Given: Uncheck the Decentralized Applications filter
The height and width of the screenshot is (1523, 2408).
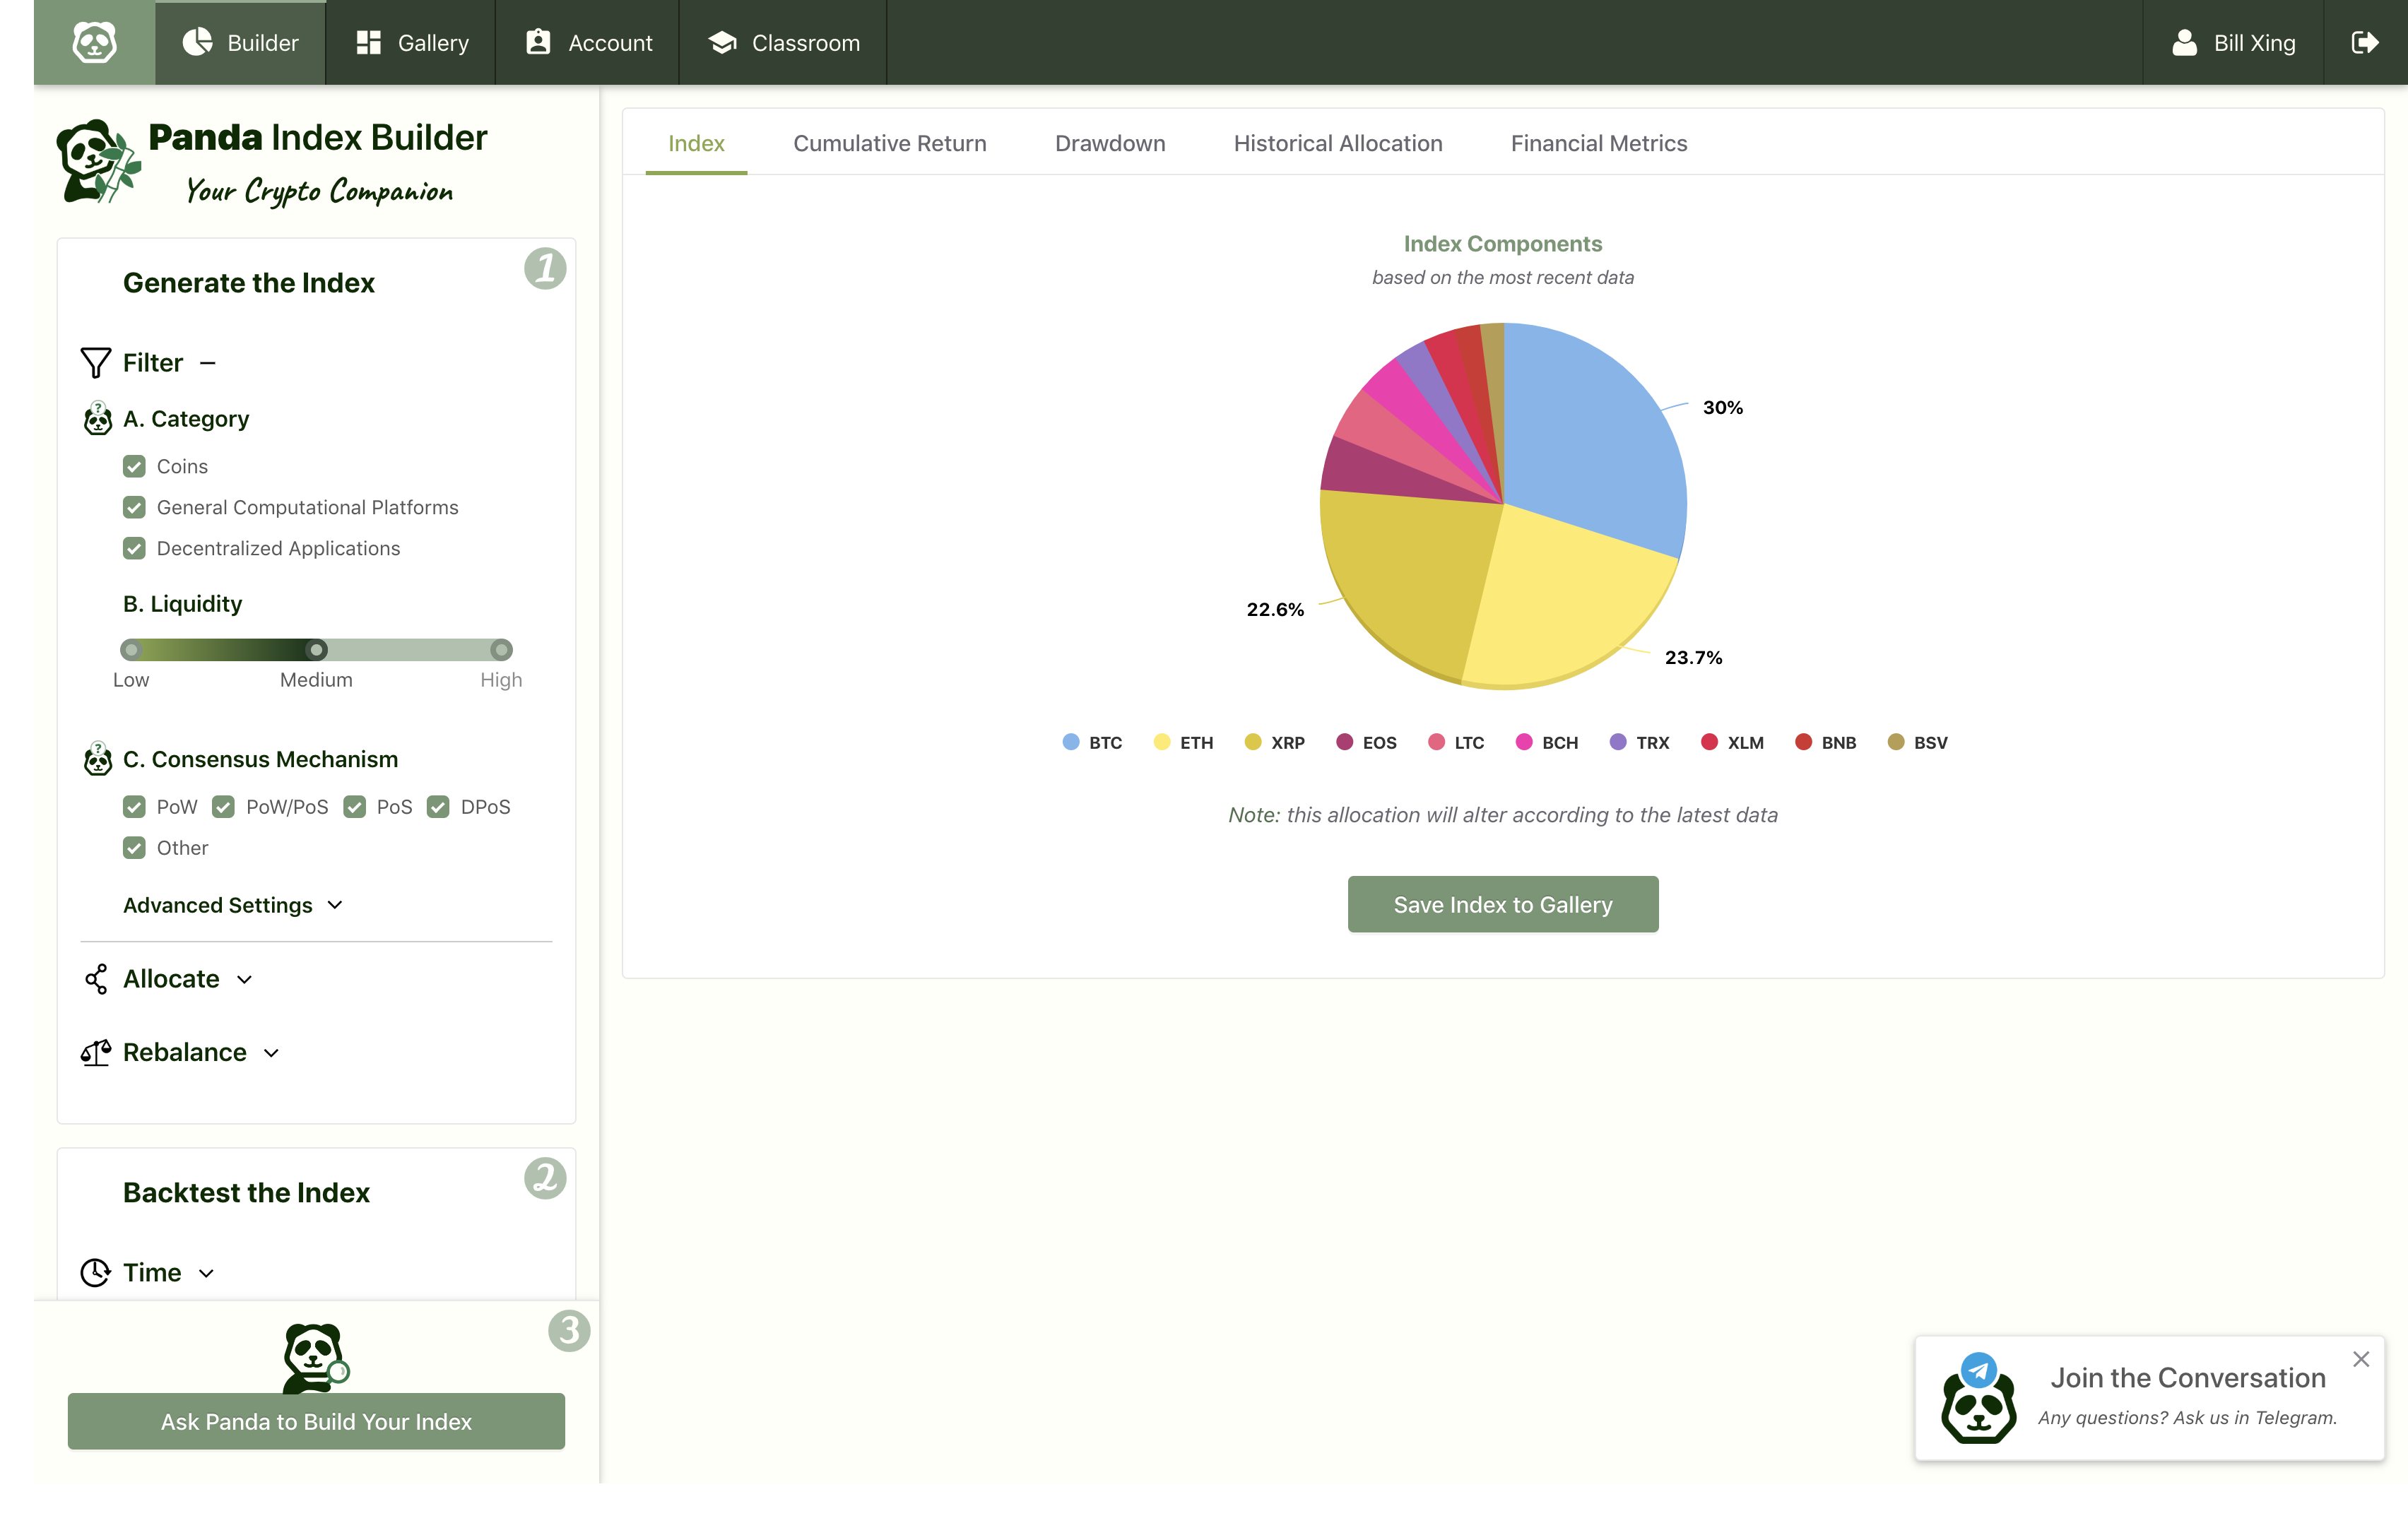Looking at the screenshot, I should [x=135, y=548].
